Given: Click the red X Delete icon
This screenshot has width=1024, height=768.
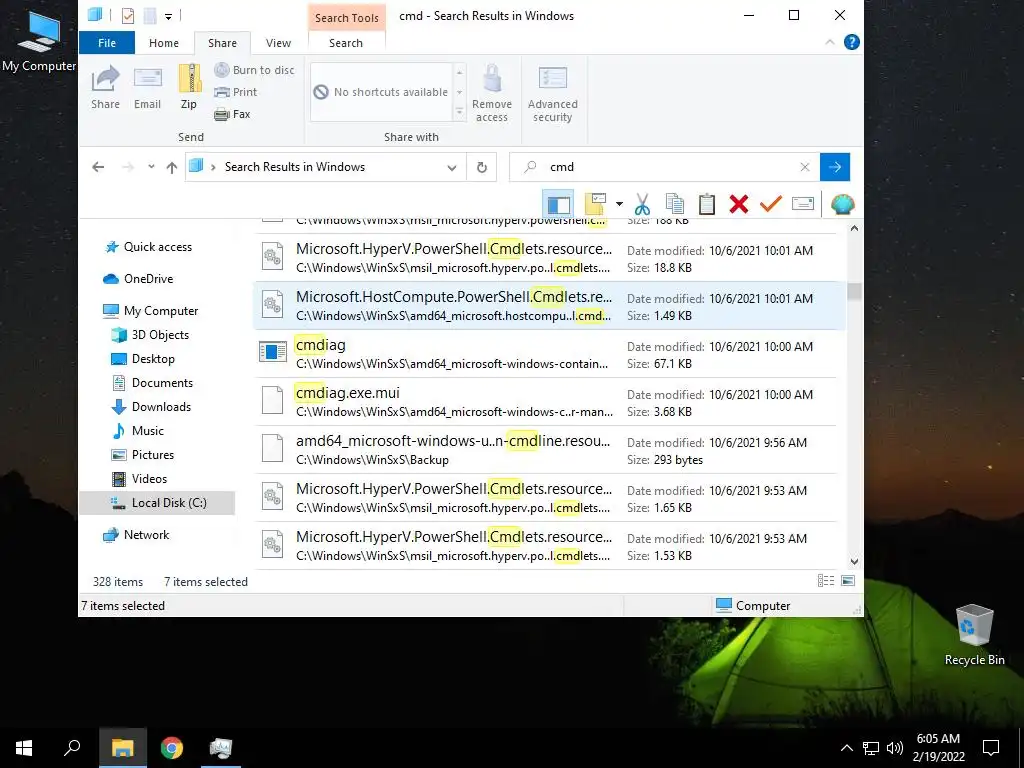Looking at the screenshot, I should pyautogui.click(x=739, y=204).
